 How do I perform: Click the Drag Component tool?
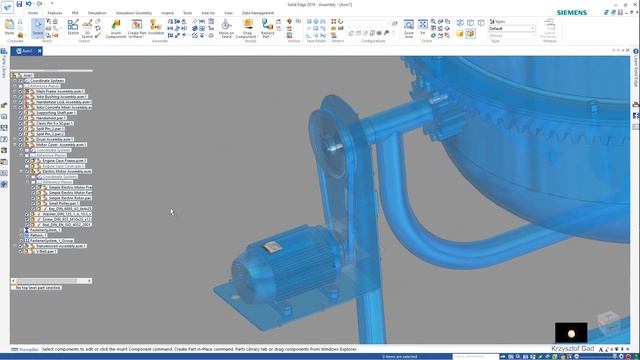click(246, 29)
